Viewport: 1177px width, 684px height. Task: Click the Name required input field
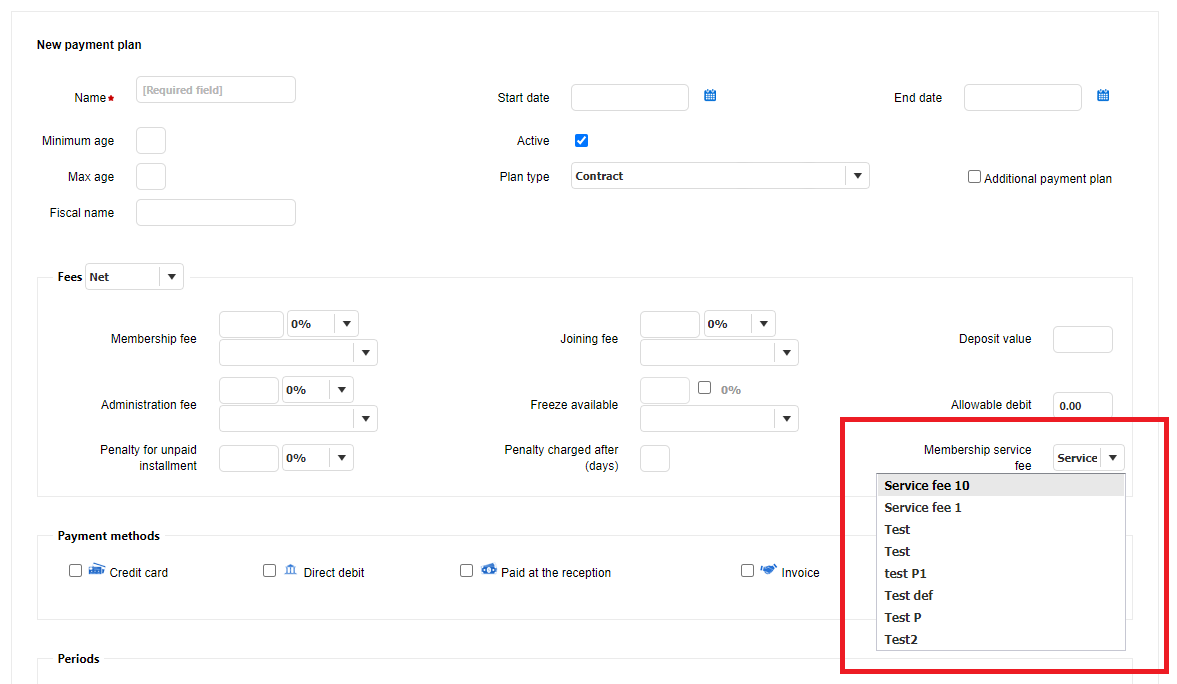click(216, 90)
